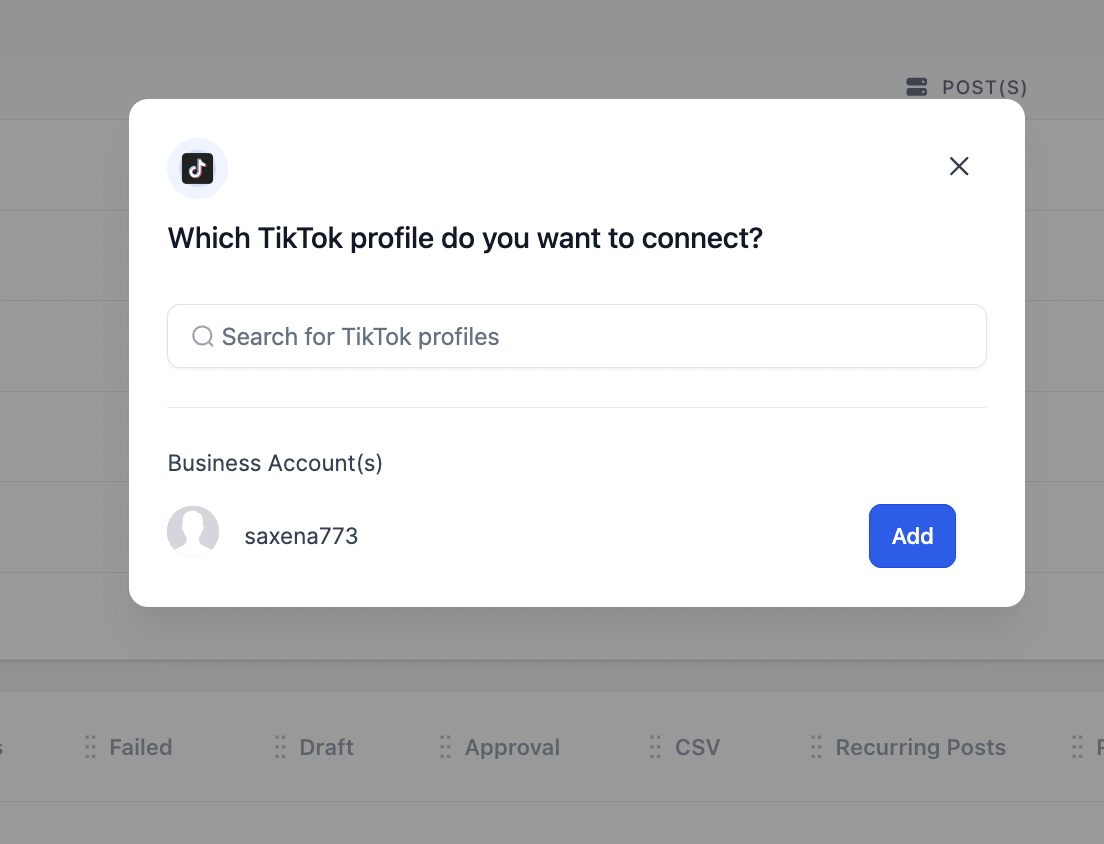Select the CSV tab
This screenshot has width=1104, height=844.
697,747
